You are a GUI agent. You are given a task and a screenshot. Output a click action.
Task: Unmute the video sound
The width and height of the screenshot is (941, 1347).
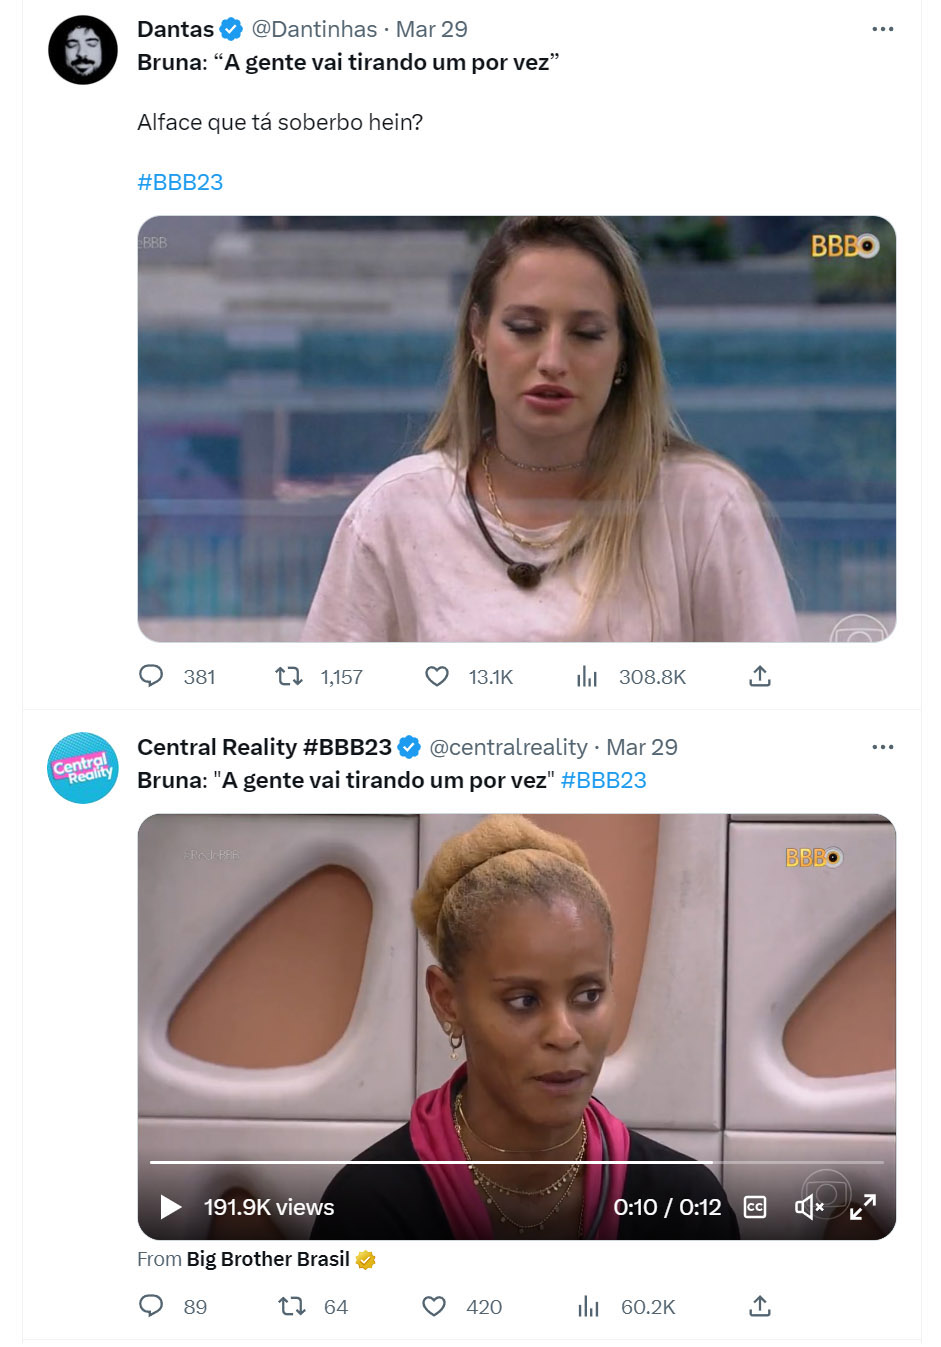(809, 1207)
